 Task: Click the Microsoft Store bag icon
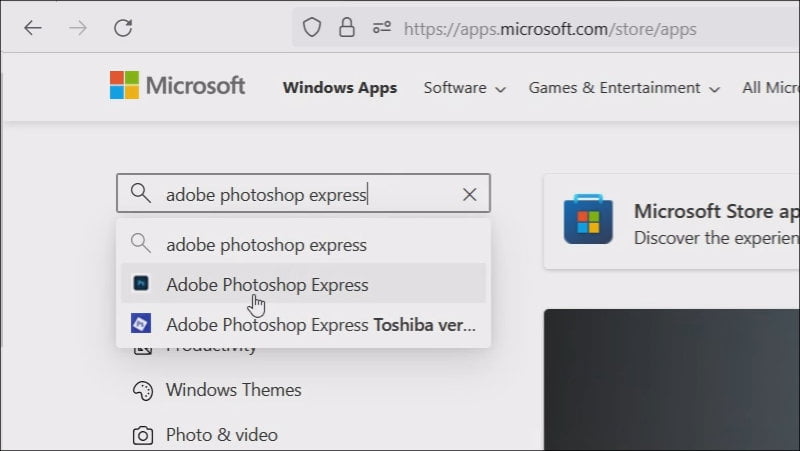click(x=588, y=219)
